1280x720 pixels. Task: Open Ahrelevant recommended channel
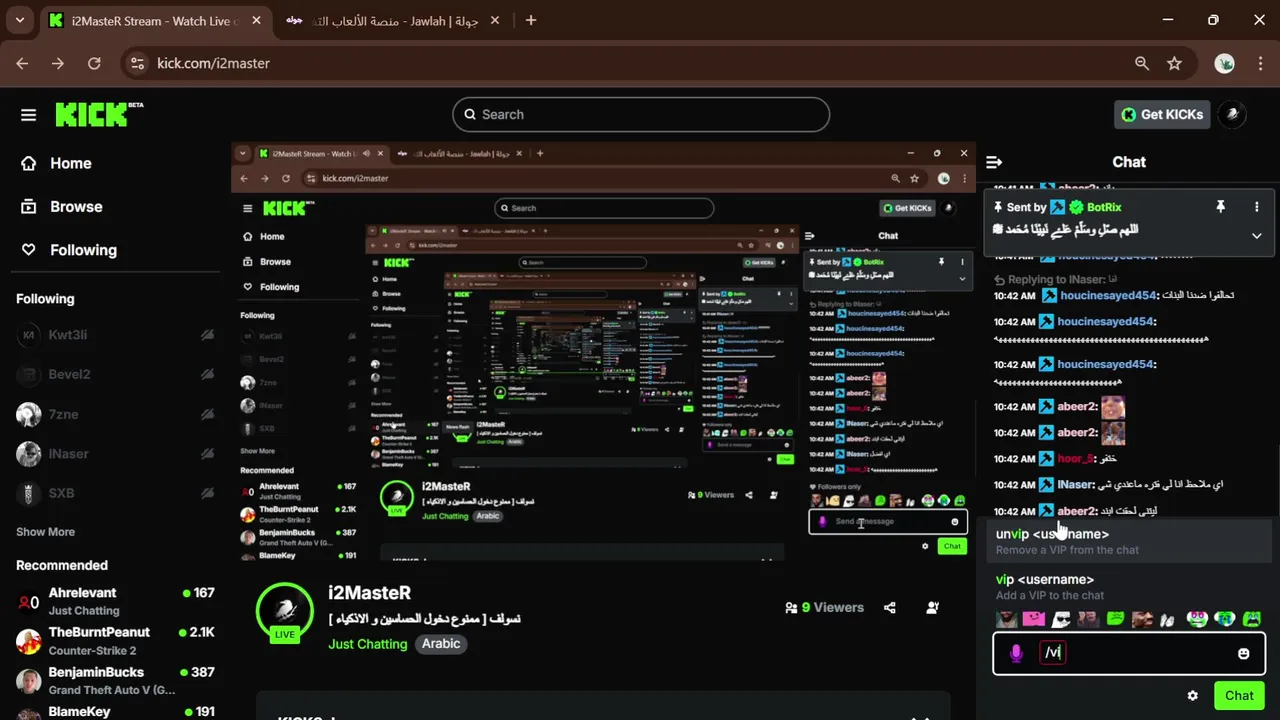[x=115, y=601]
